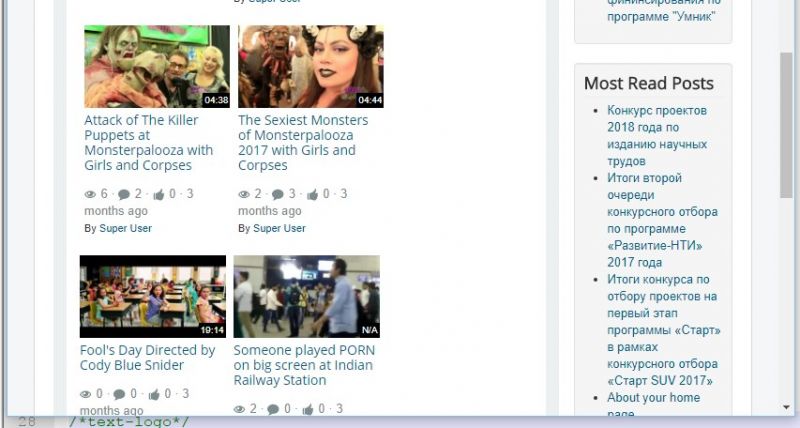This screenshot has height=428, width=800.
Task: Click comment icon under Indian Railway Station video
Action: [x=273, y=409]
